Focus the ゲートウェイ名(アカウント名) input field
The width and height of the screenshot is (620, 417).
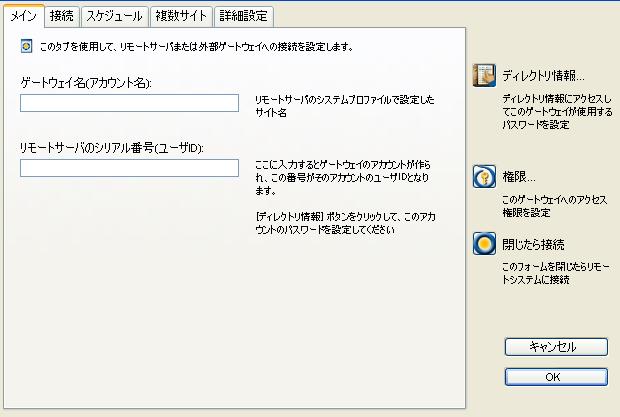coord(129,103)
